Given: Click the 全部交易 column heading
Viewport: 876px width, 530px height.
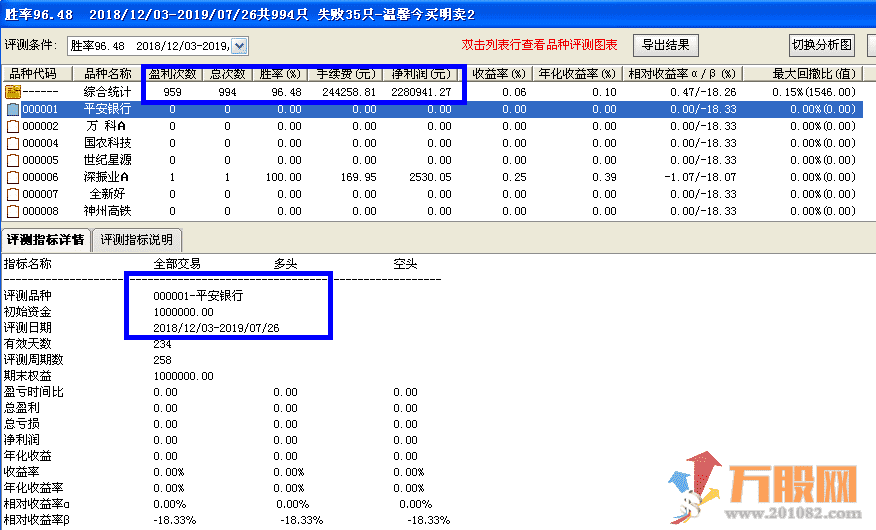Looking at the screenshot, I should (177, 264).
